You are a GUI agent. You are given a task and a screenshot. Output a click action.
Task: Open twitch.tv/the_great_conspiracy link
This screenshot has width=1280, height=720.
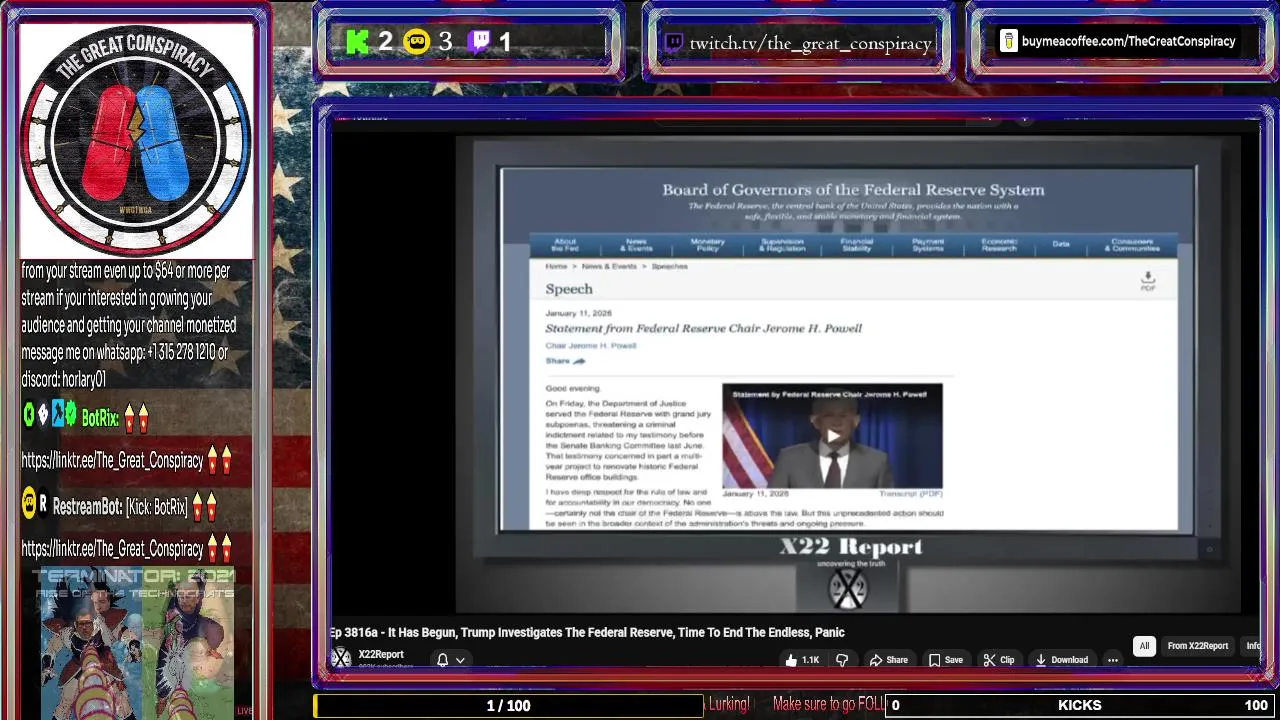tap(810, 43)
